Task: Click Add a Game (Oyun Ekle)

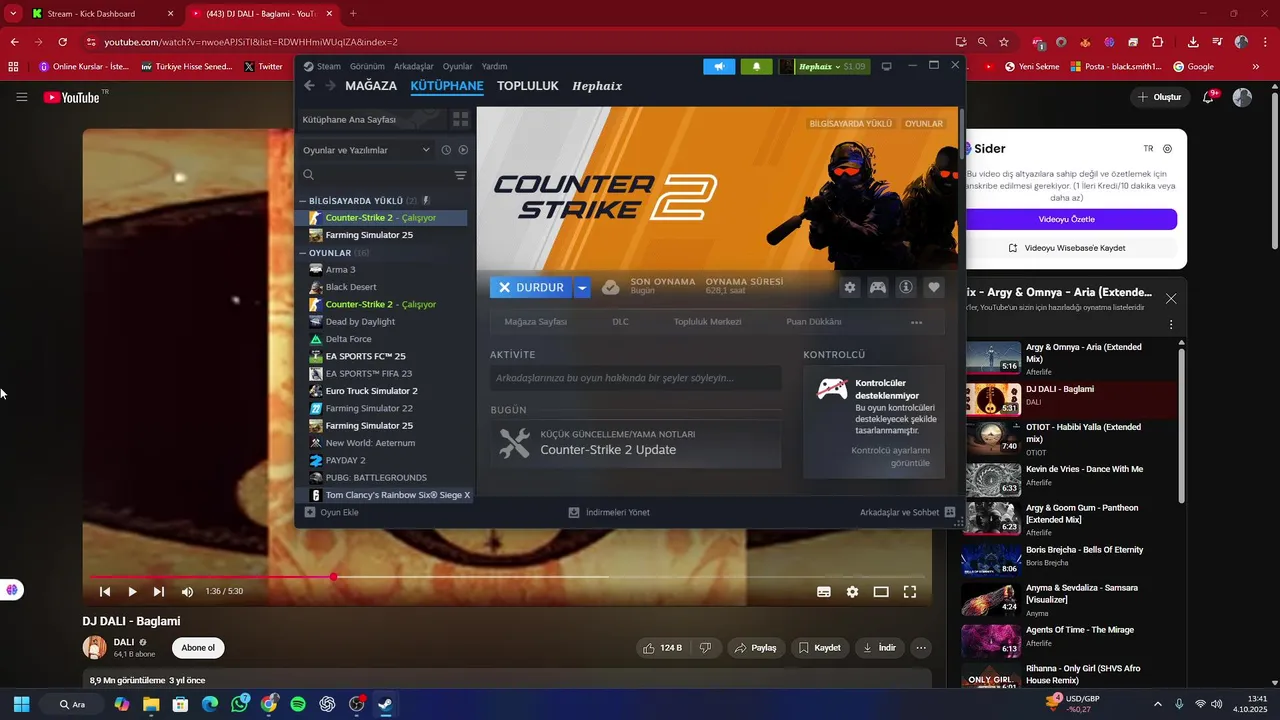Action: tap(332, 512)
